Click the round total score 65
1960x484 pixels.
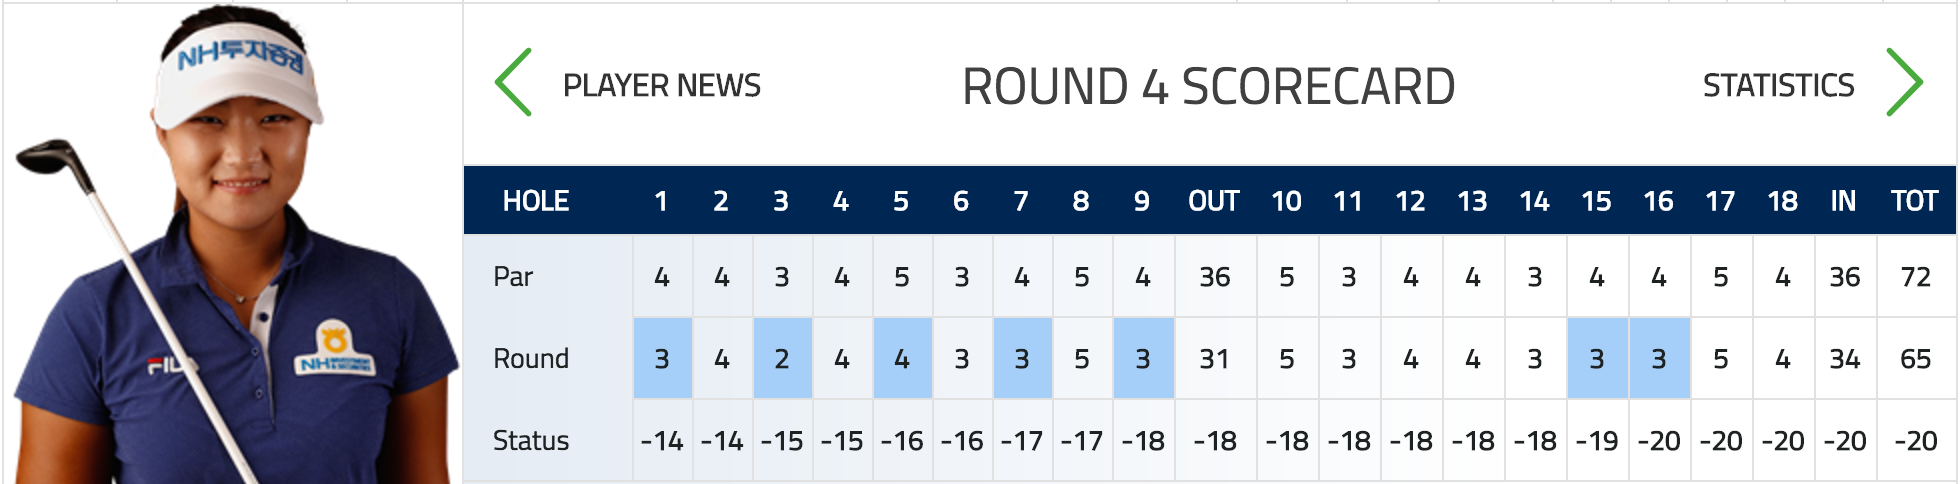coord(1915,359)
